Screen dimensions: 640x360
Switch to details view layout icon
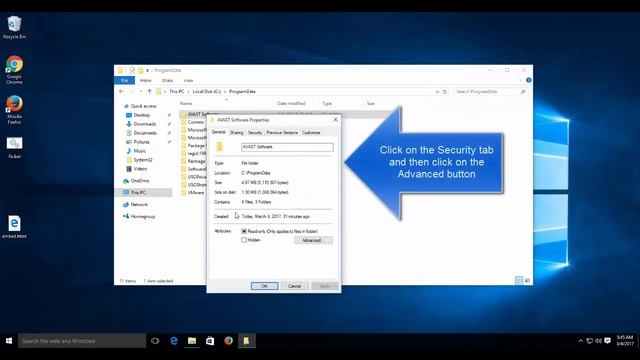(x=519, y=280)
